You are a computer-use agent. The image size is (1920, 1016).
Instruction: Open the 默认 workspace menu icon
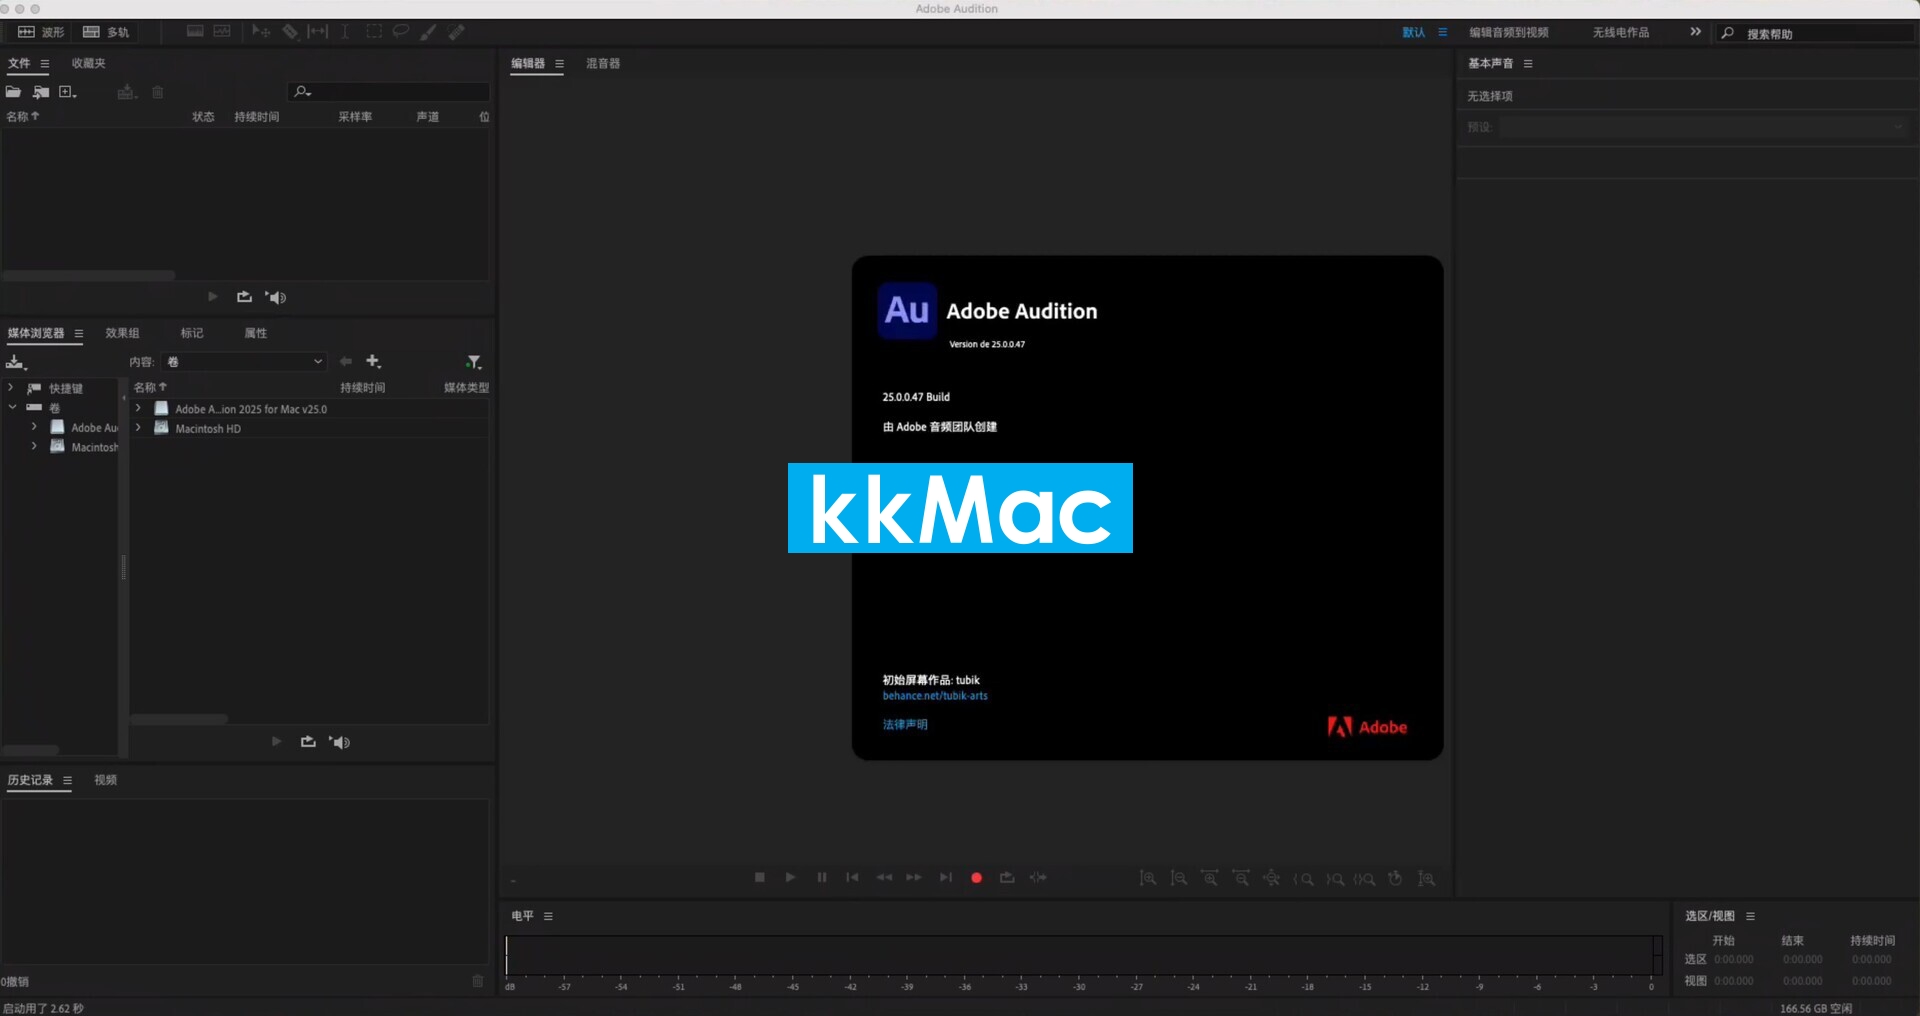(1443, 32)
